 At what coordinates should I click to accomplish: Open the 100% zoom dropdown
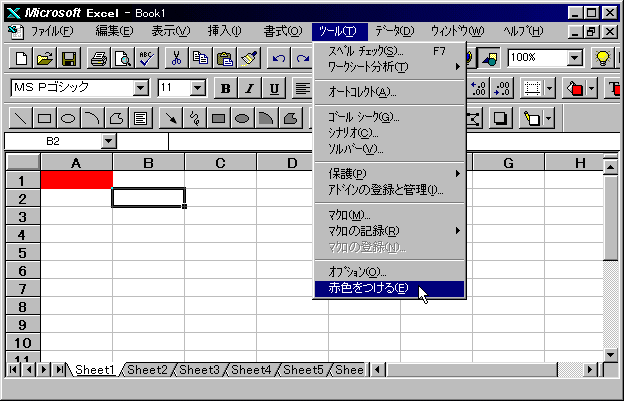click(x=575, y=58)
